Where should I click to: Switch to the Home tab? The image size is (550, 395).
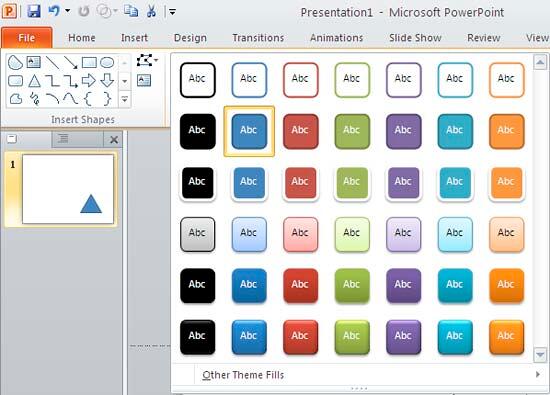click(x=82, y=38)
